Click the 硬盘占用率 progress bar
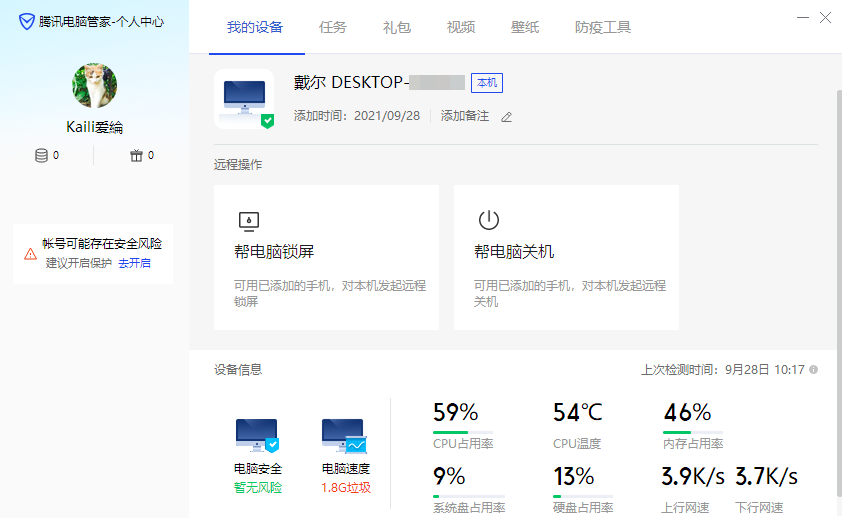 (x=583, y=496)
